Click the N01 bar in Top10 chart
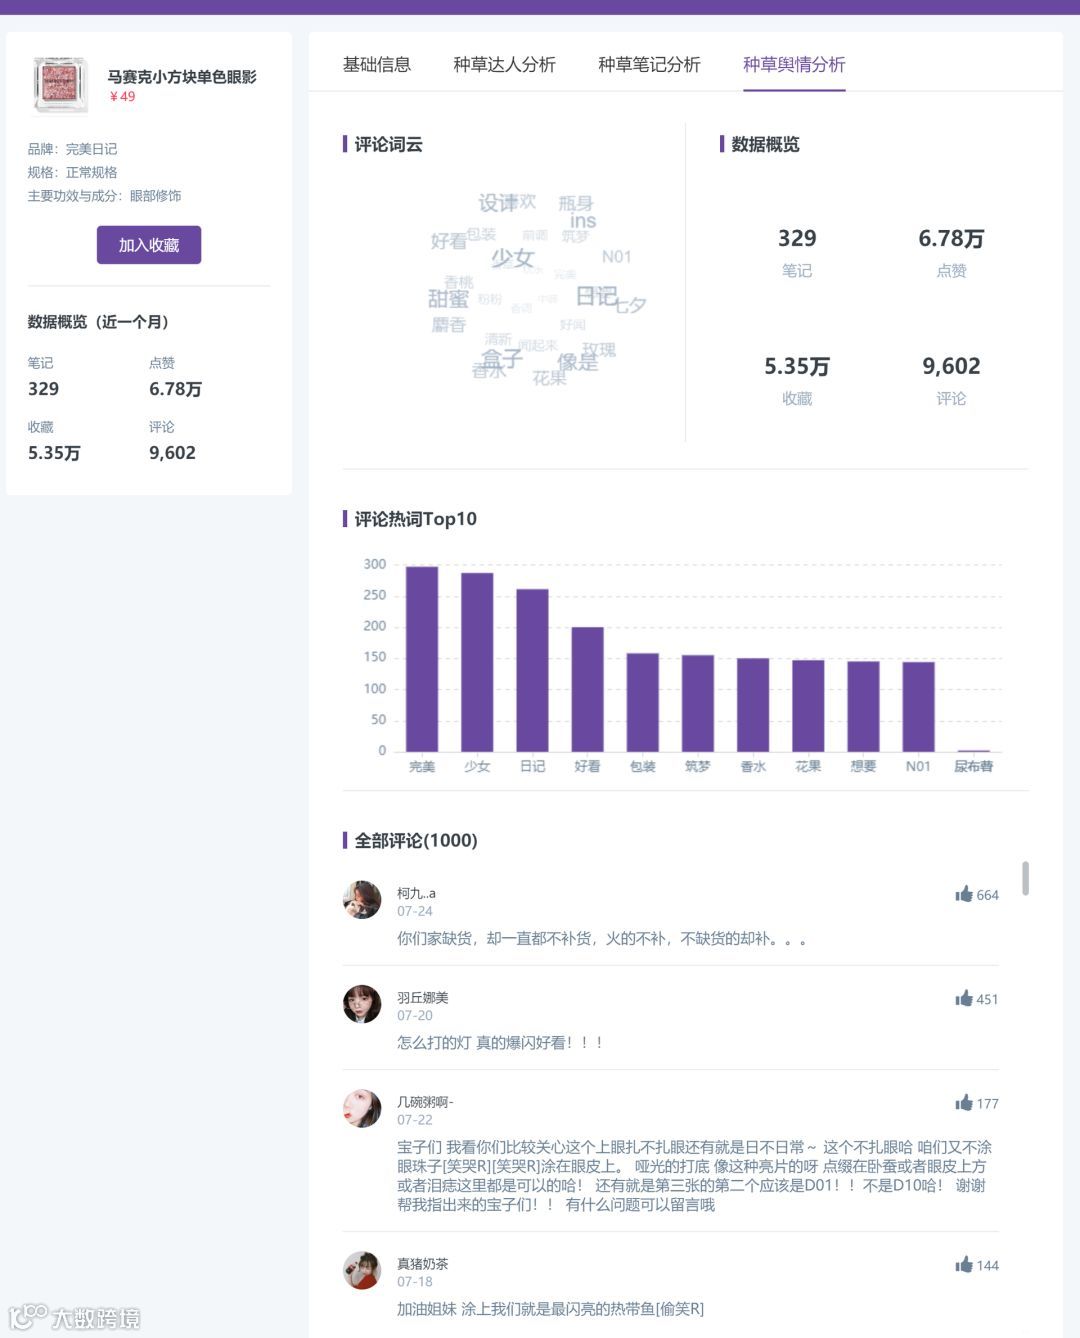 coord(918,706)
